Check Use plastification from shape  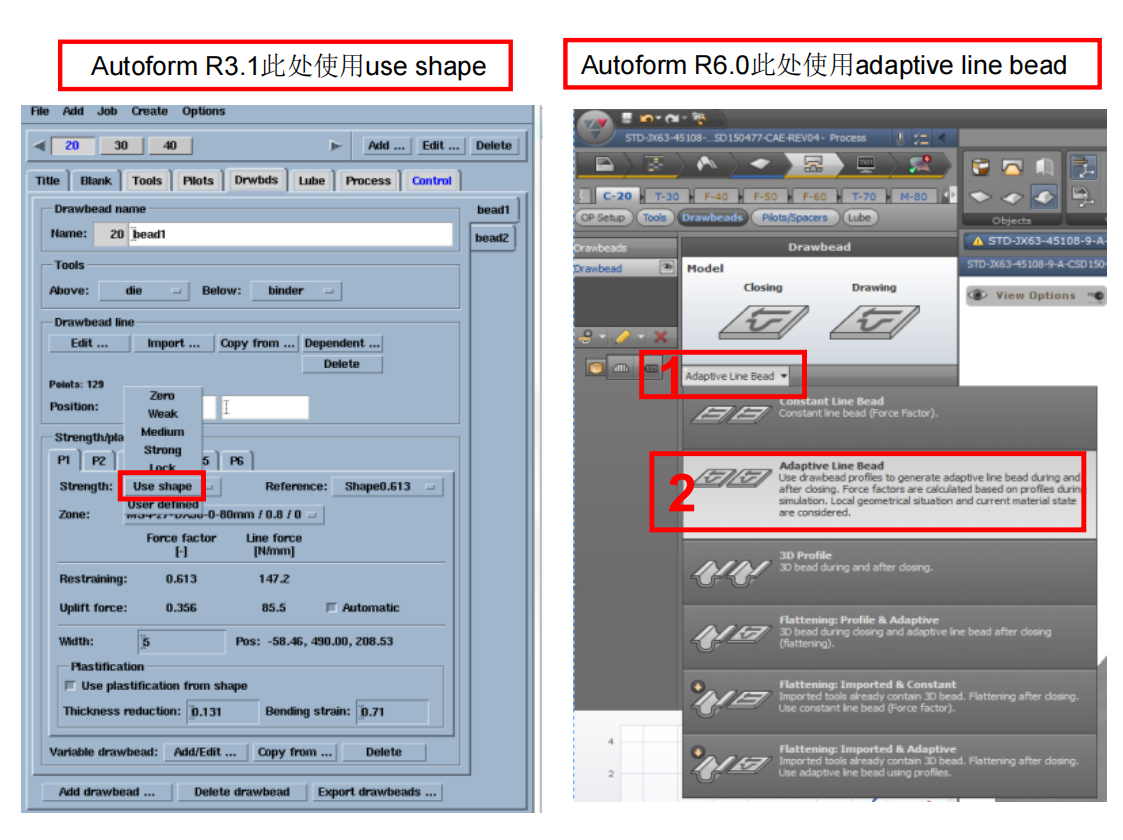pyautogui.click(x=70, y=686)
